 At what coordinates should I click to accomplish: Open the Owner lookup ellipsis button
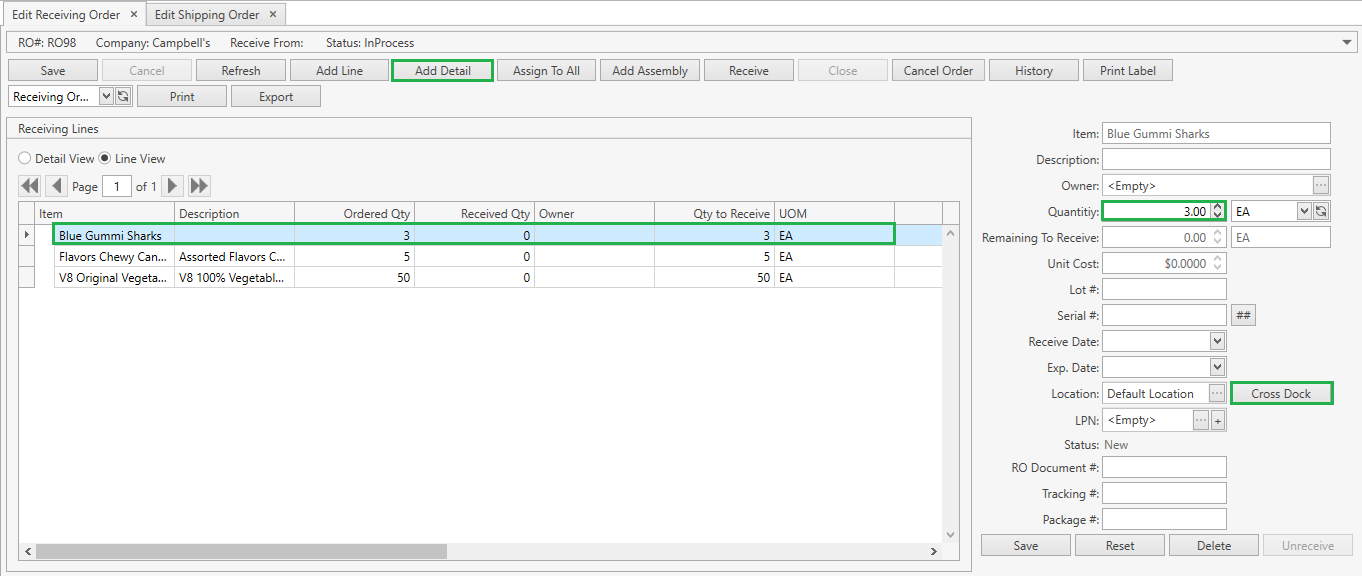(1321, 185)
